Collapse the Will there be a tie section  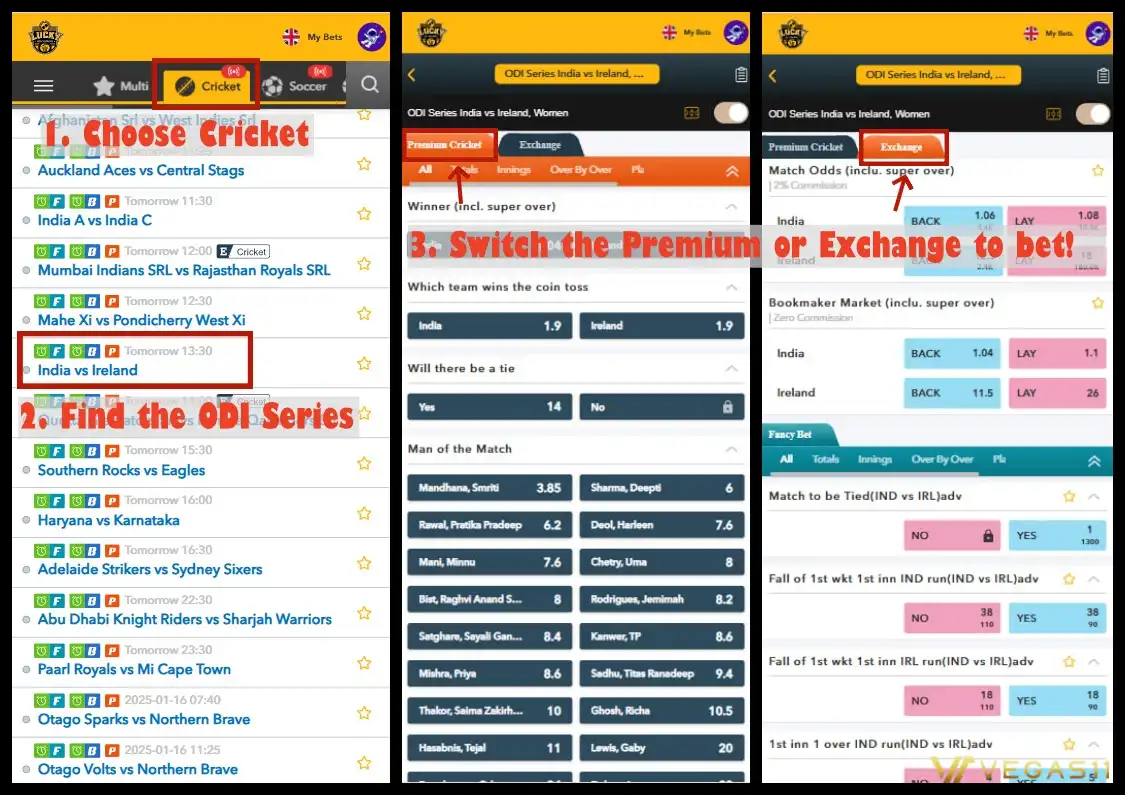(731, 369)
